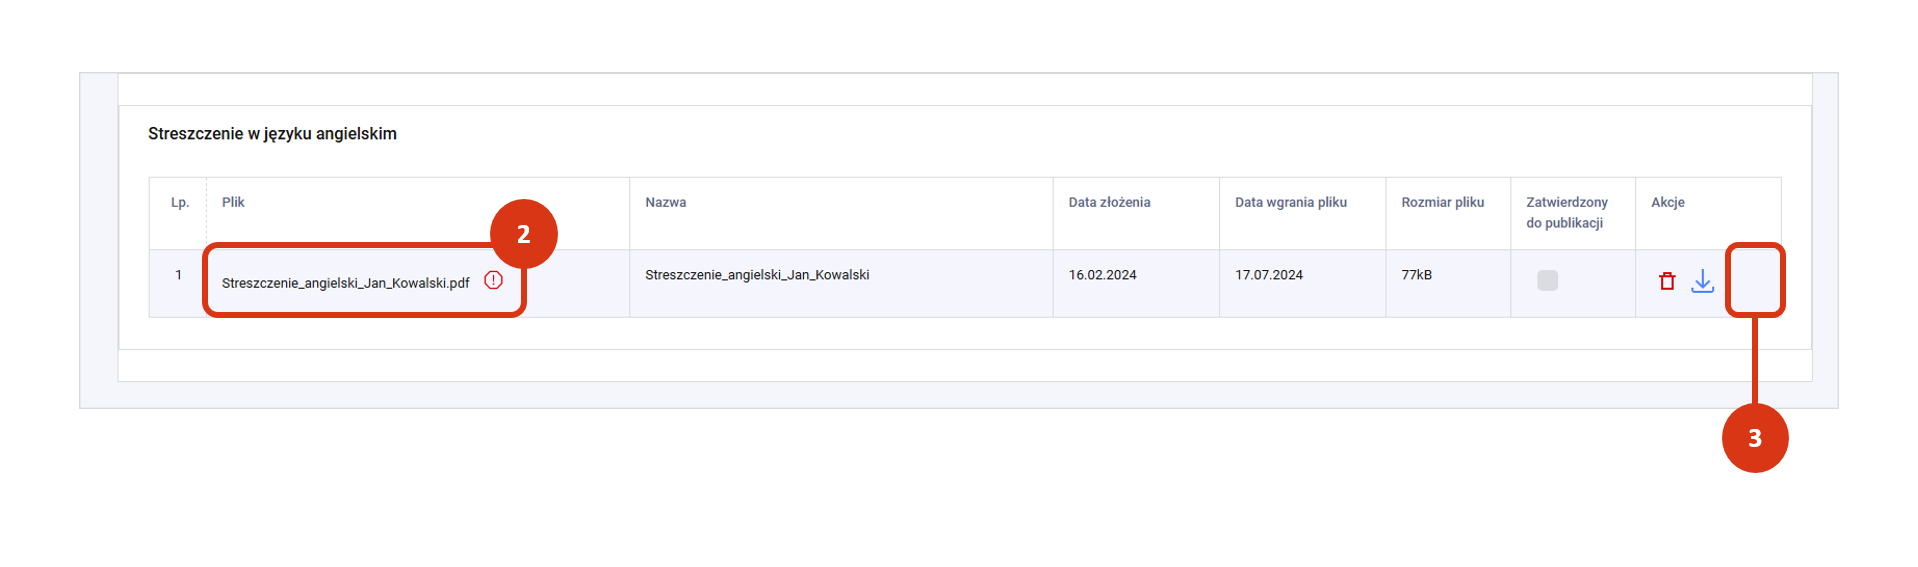Click the Zatwierdzony do publikacji column header
1918x567 pixels.
[x=1566, y=212]
